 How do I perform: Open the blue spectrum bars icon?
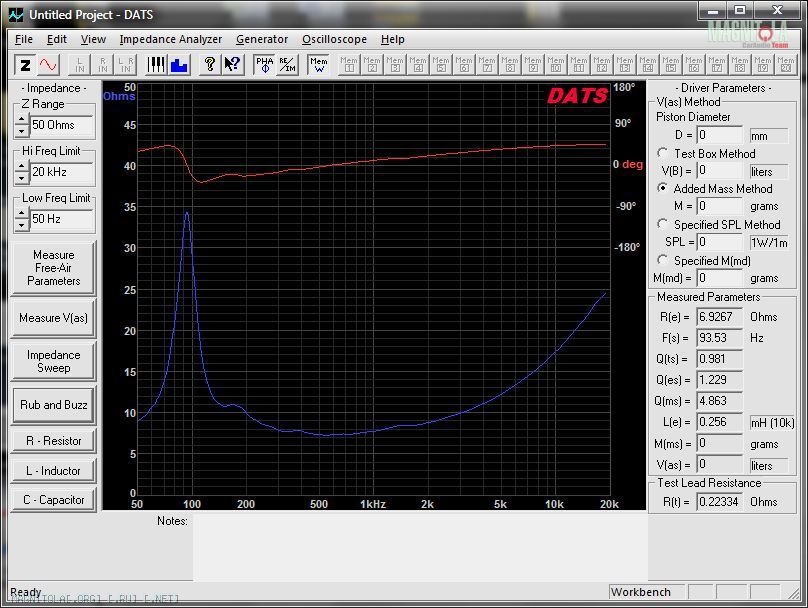pos(179,65)
